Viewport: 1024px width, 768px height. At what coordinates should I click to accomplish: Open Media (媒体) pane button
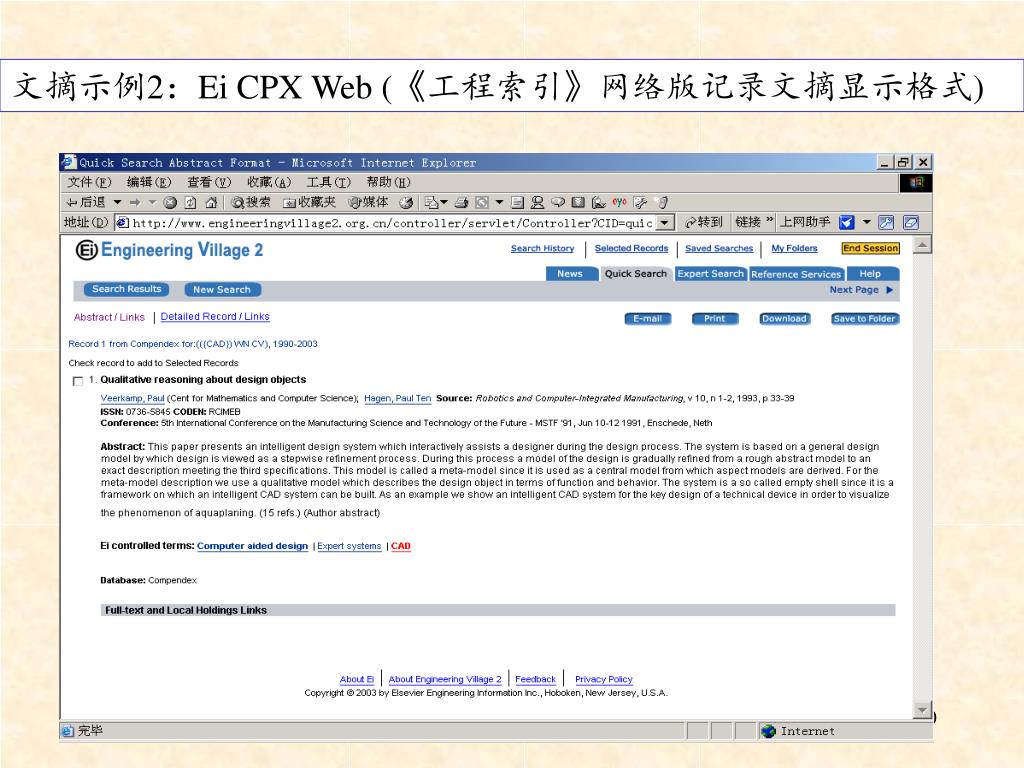pos(368,202)
